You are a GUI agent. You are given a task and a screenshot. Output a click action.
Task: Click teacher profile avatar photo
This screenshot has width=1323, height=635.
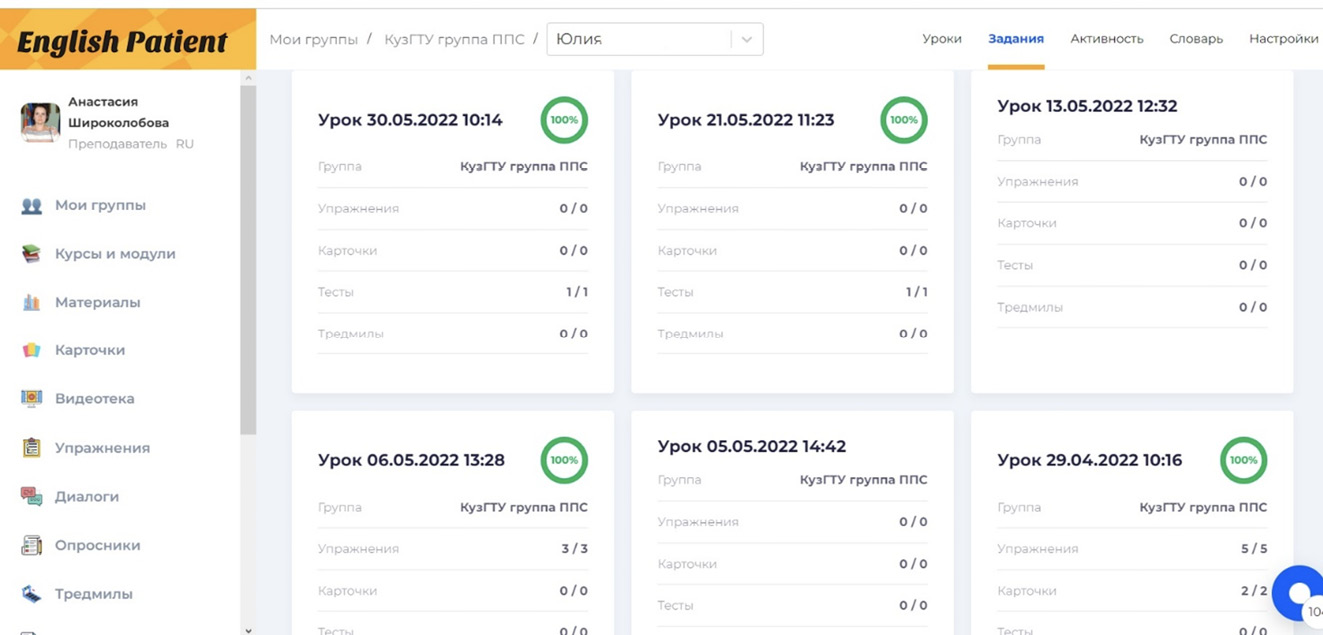click(x=40, y=122)
